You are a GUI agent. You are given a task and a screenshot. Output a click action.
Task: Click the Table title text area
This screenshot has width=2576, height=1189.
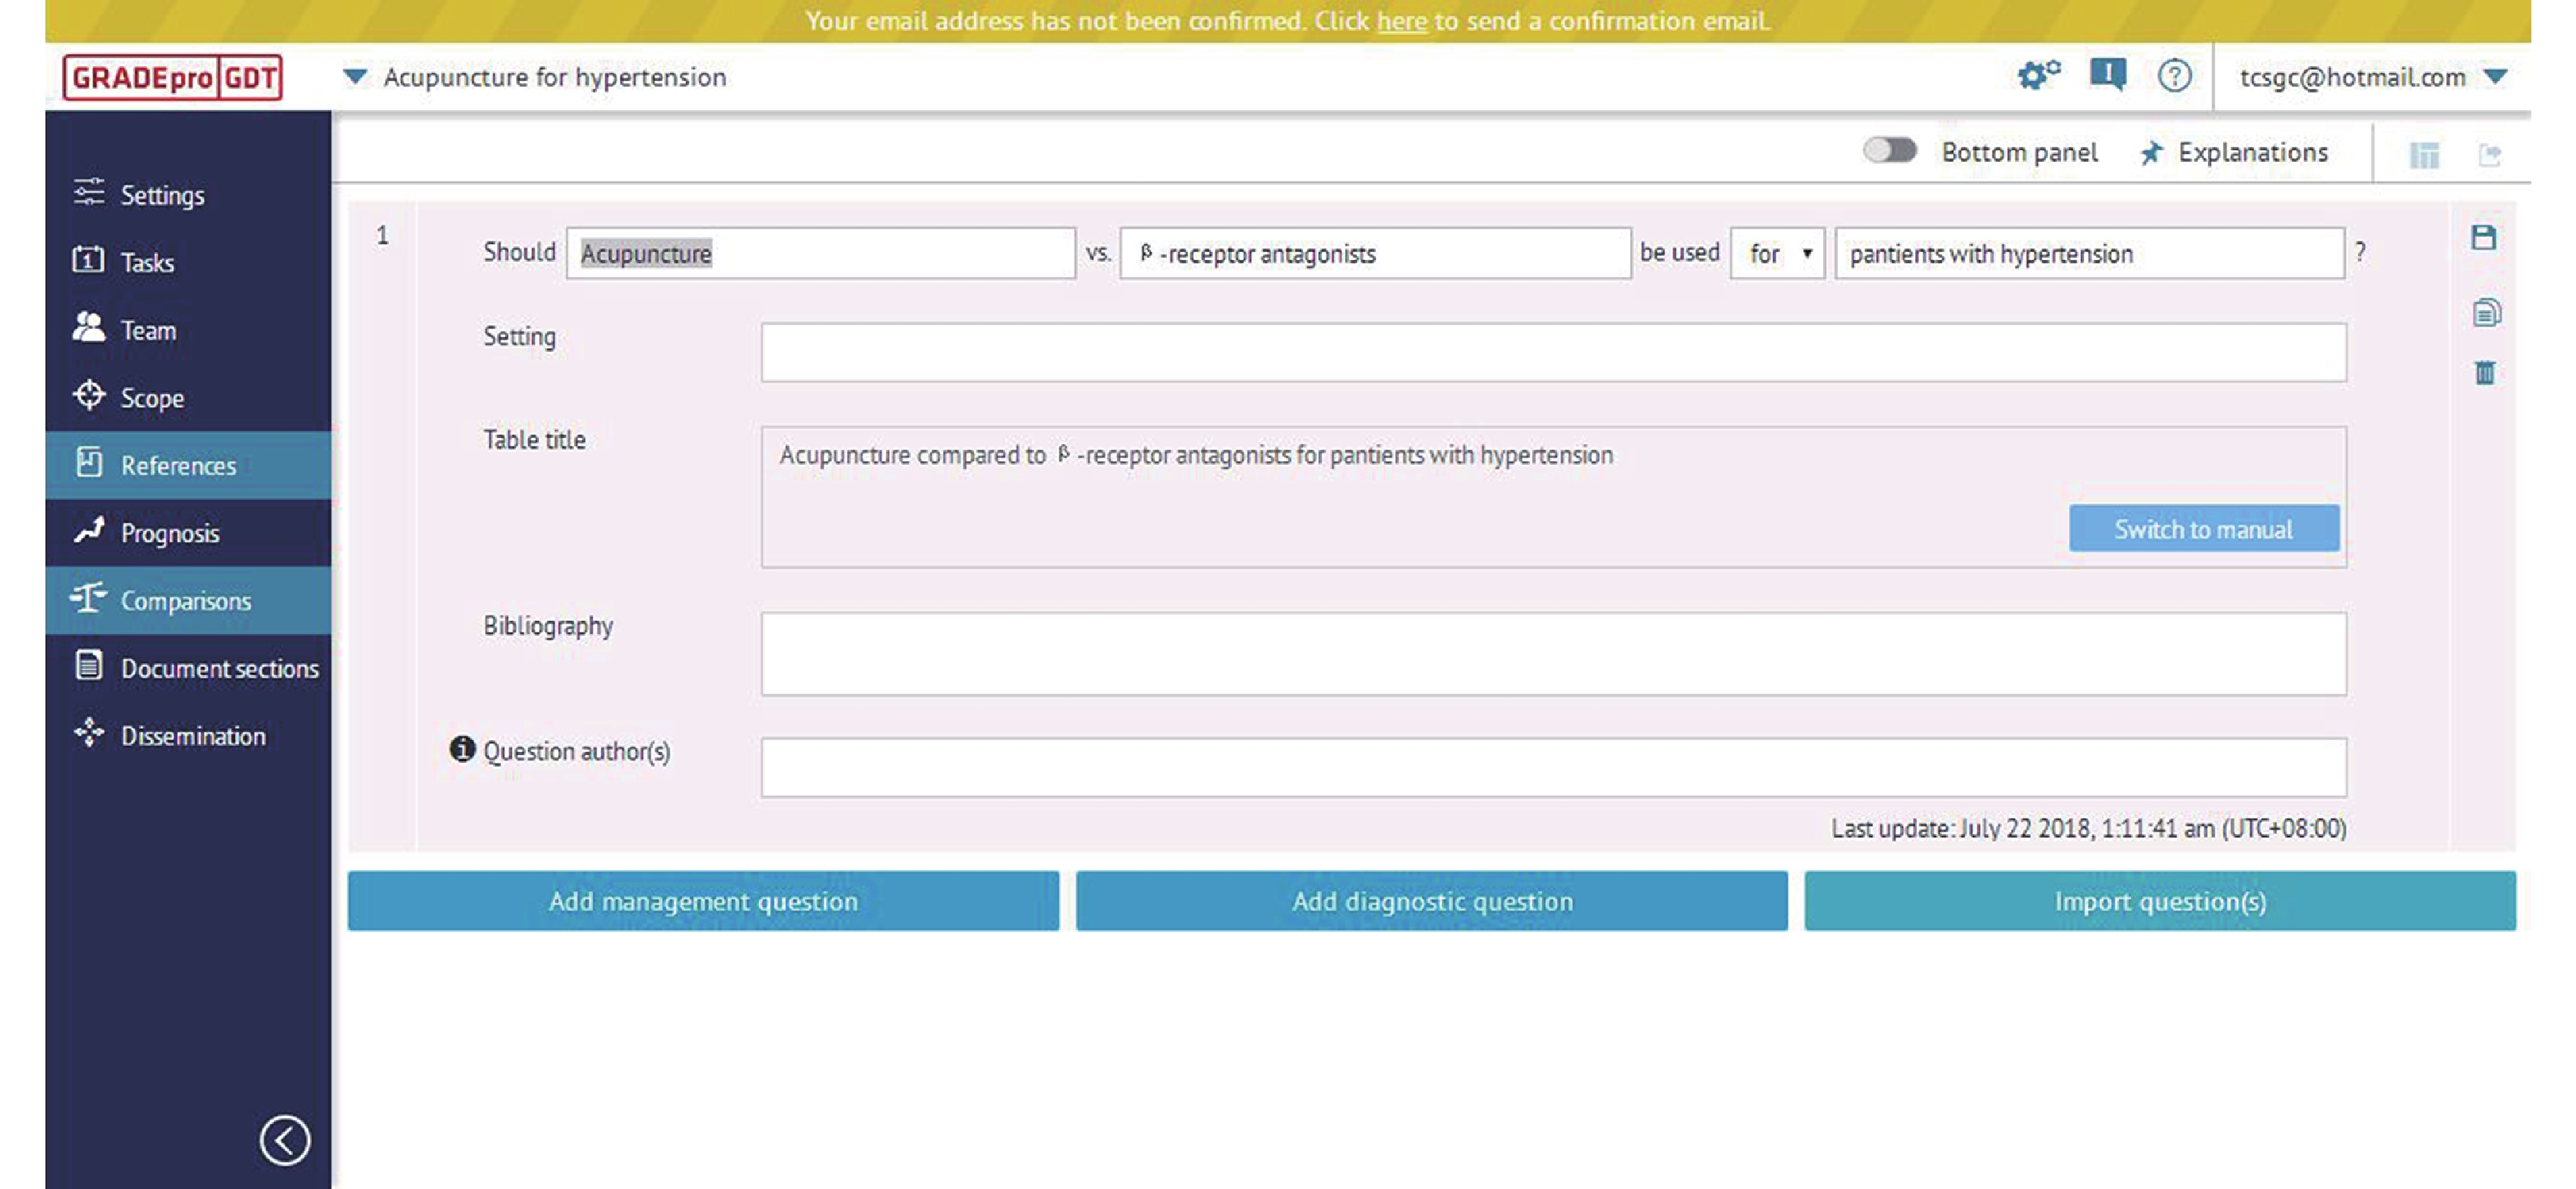(x=1553, y=497)
